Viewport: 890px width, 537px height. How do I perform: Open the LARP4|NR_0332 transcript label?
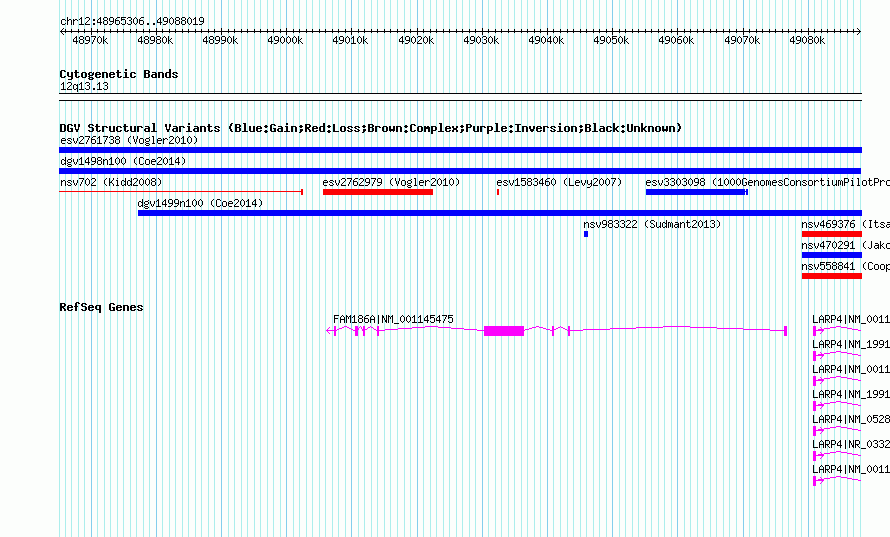point(851,444)
